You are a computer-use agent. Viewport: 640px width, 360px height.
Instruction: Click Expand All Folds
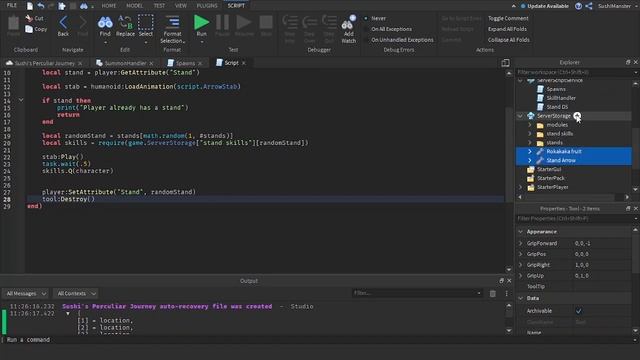[507, 29]
